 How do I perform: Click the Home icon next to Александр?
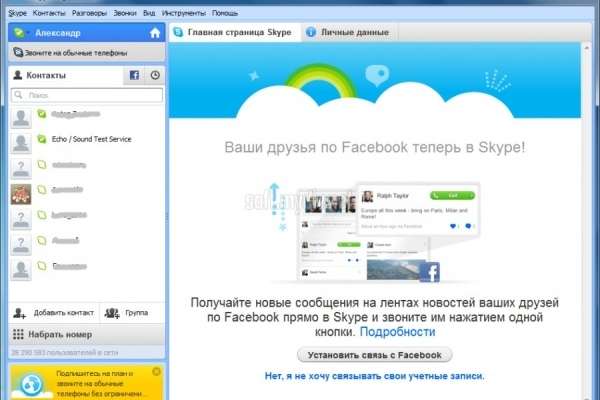point(155,33)
